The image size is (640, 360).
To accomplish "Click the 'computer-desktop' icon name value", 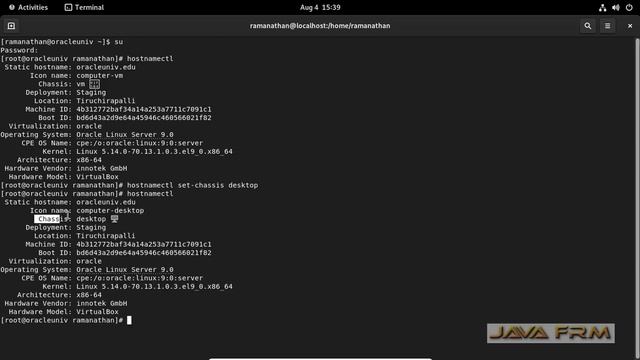I will 110,211.
